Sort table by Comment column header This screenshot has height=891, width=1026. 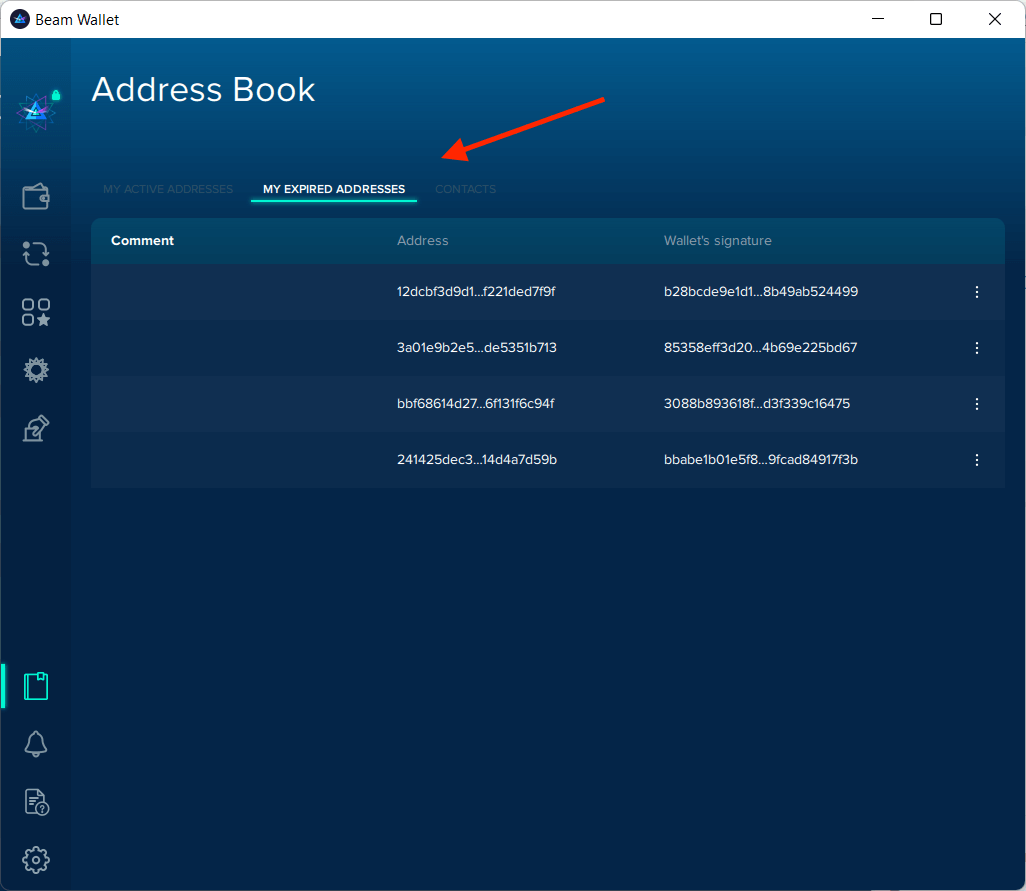(x=143, y=241)
